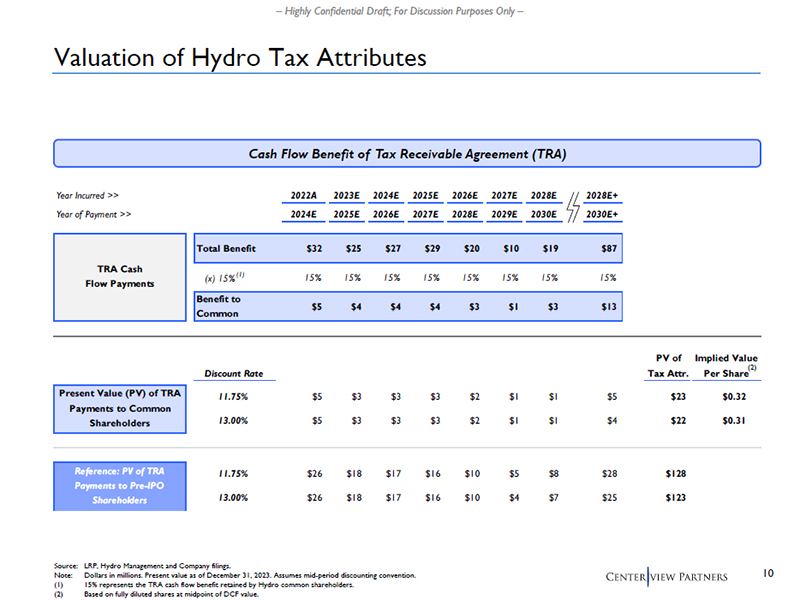Select the Benefit to Common row label
The image size is (800, 600).
217,305
